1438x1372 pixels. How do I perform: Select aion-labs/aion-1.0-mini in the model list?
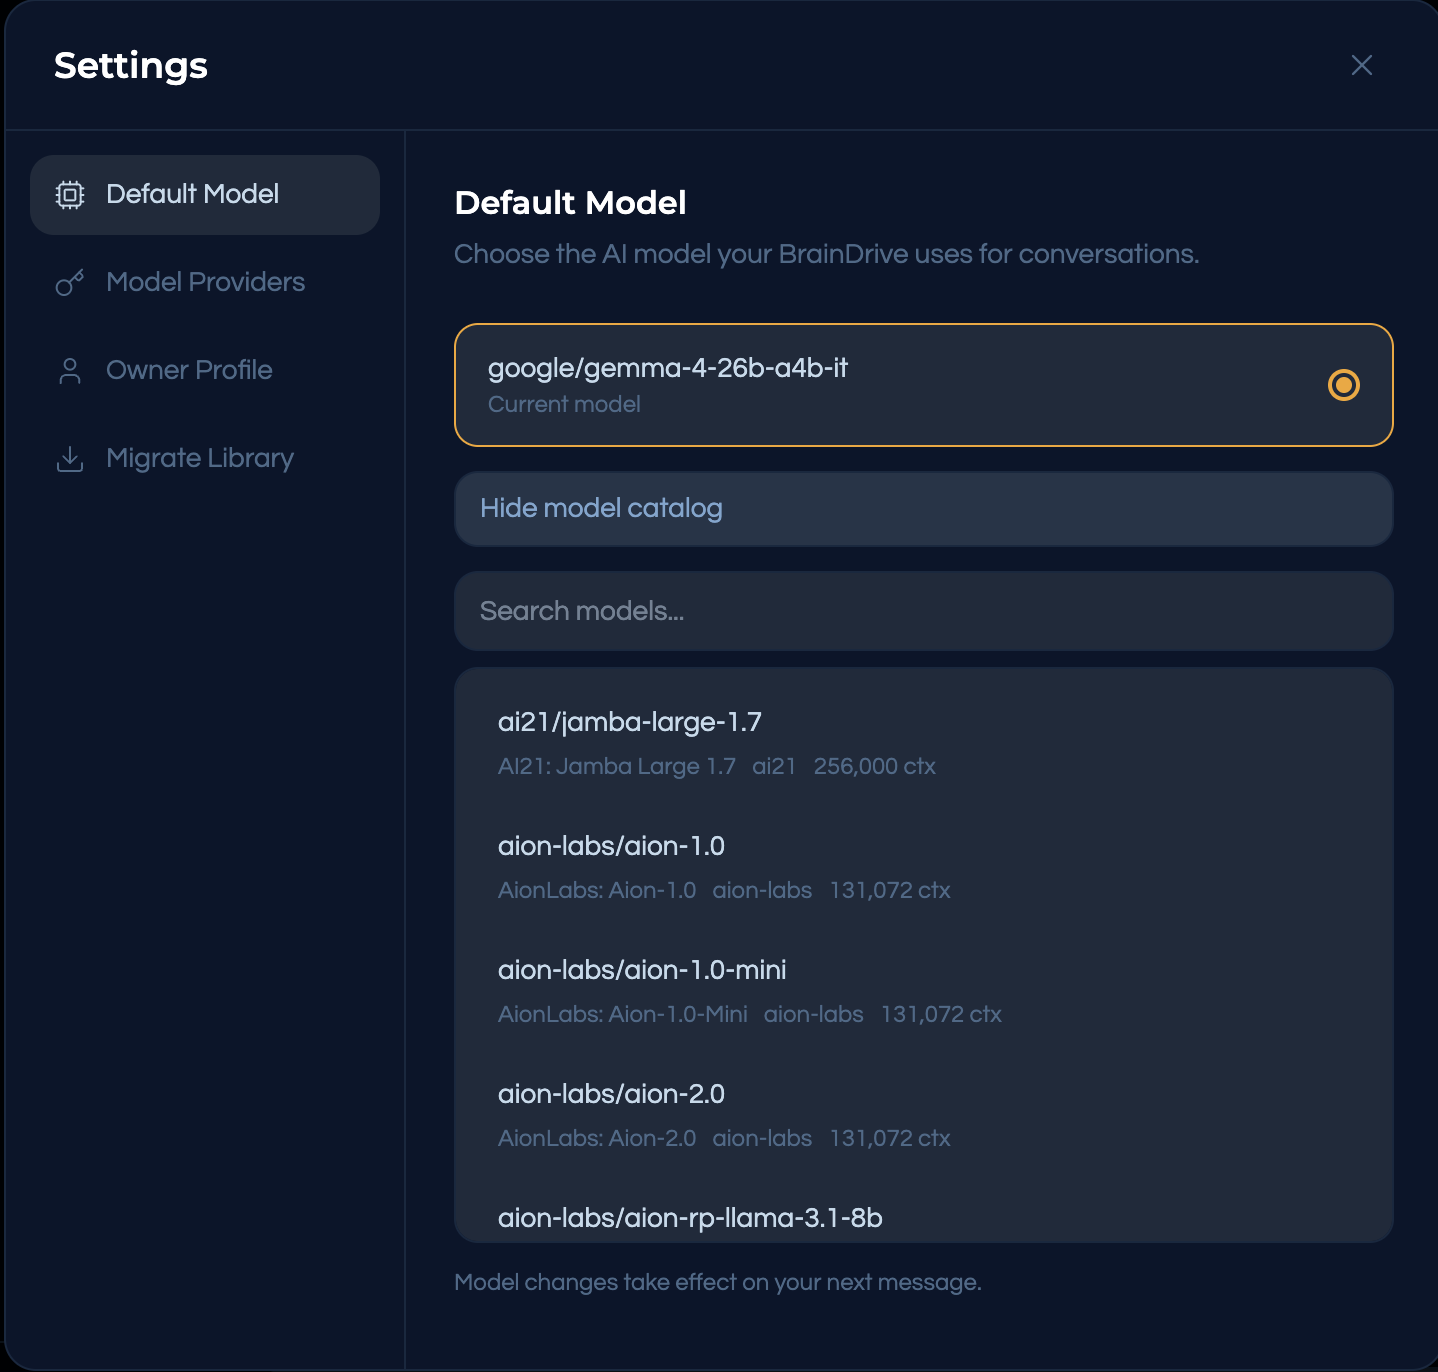[642, 970]
